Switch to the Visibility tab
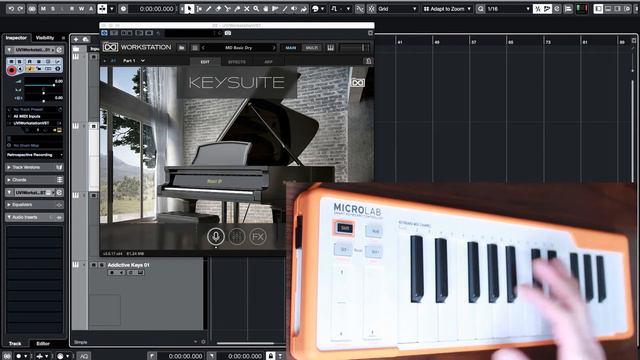 [x=45, y=38]
